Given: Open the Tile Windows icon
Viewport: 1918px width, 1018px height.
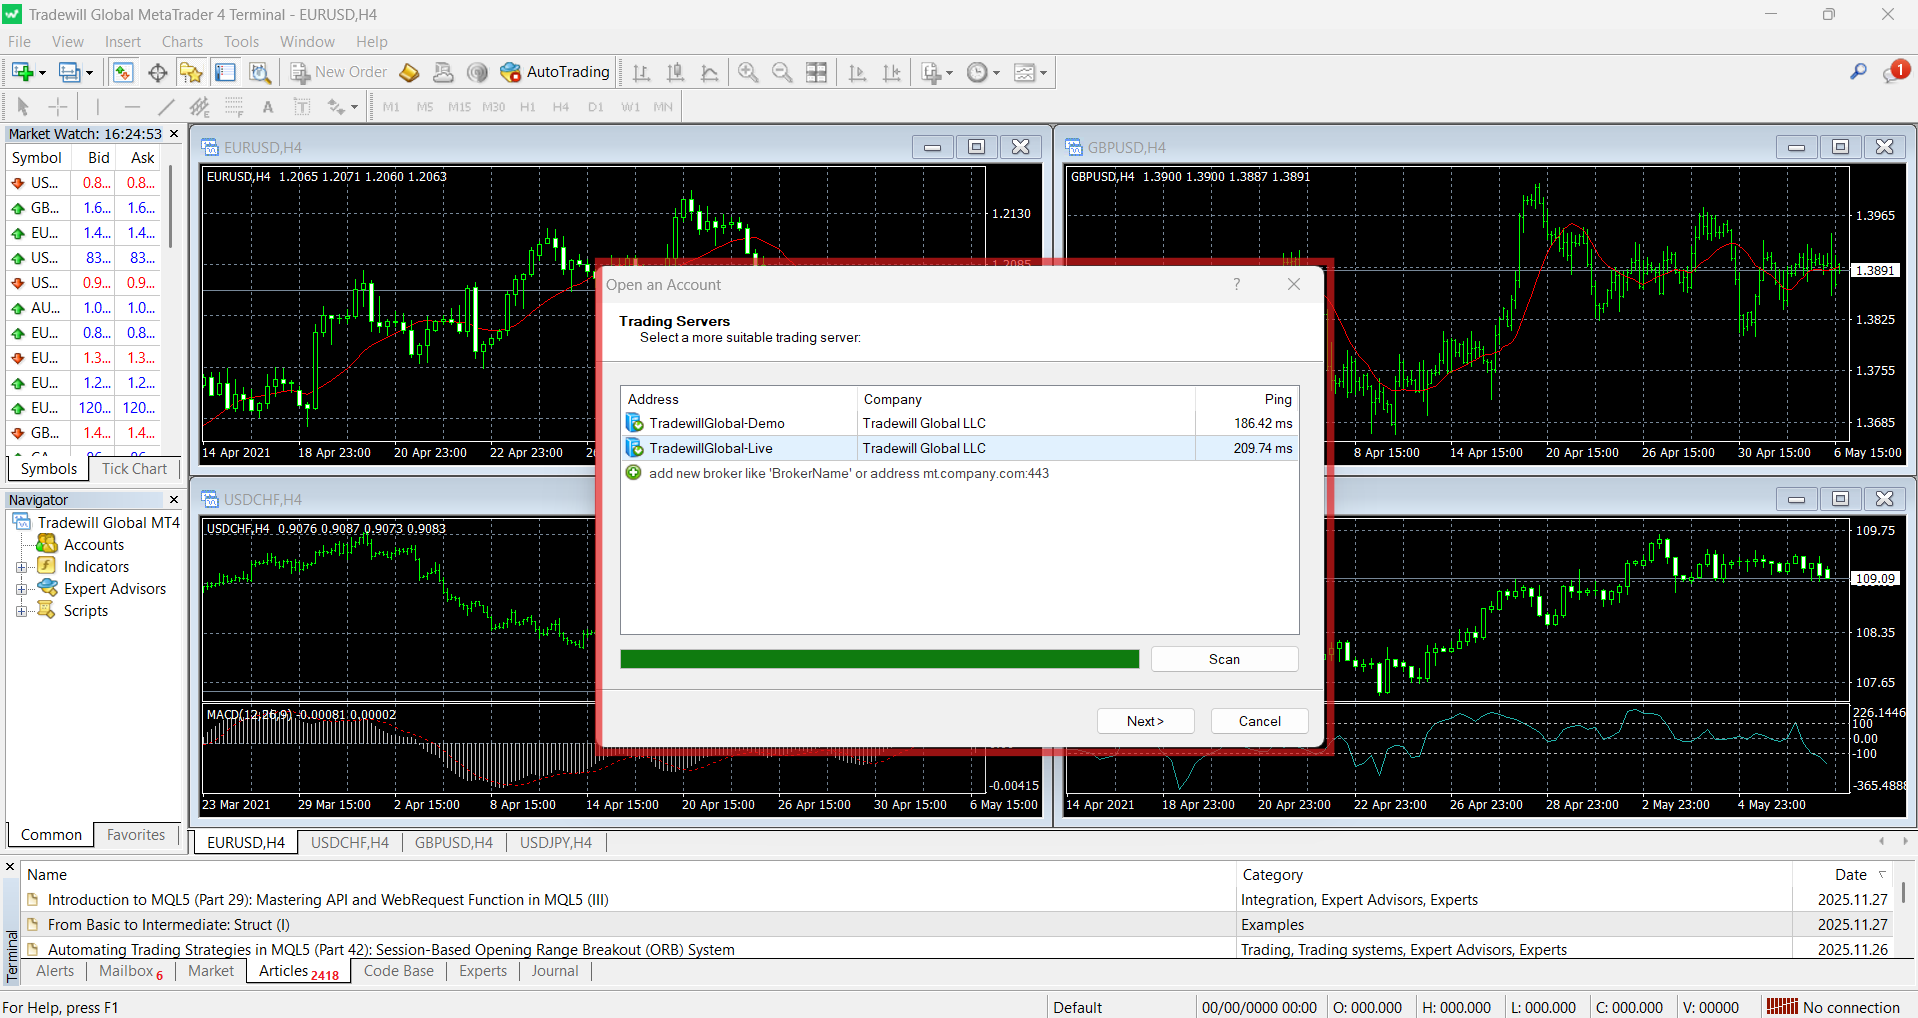Looking at the screenshot, I should pos(817,72).
